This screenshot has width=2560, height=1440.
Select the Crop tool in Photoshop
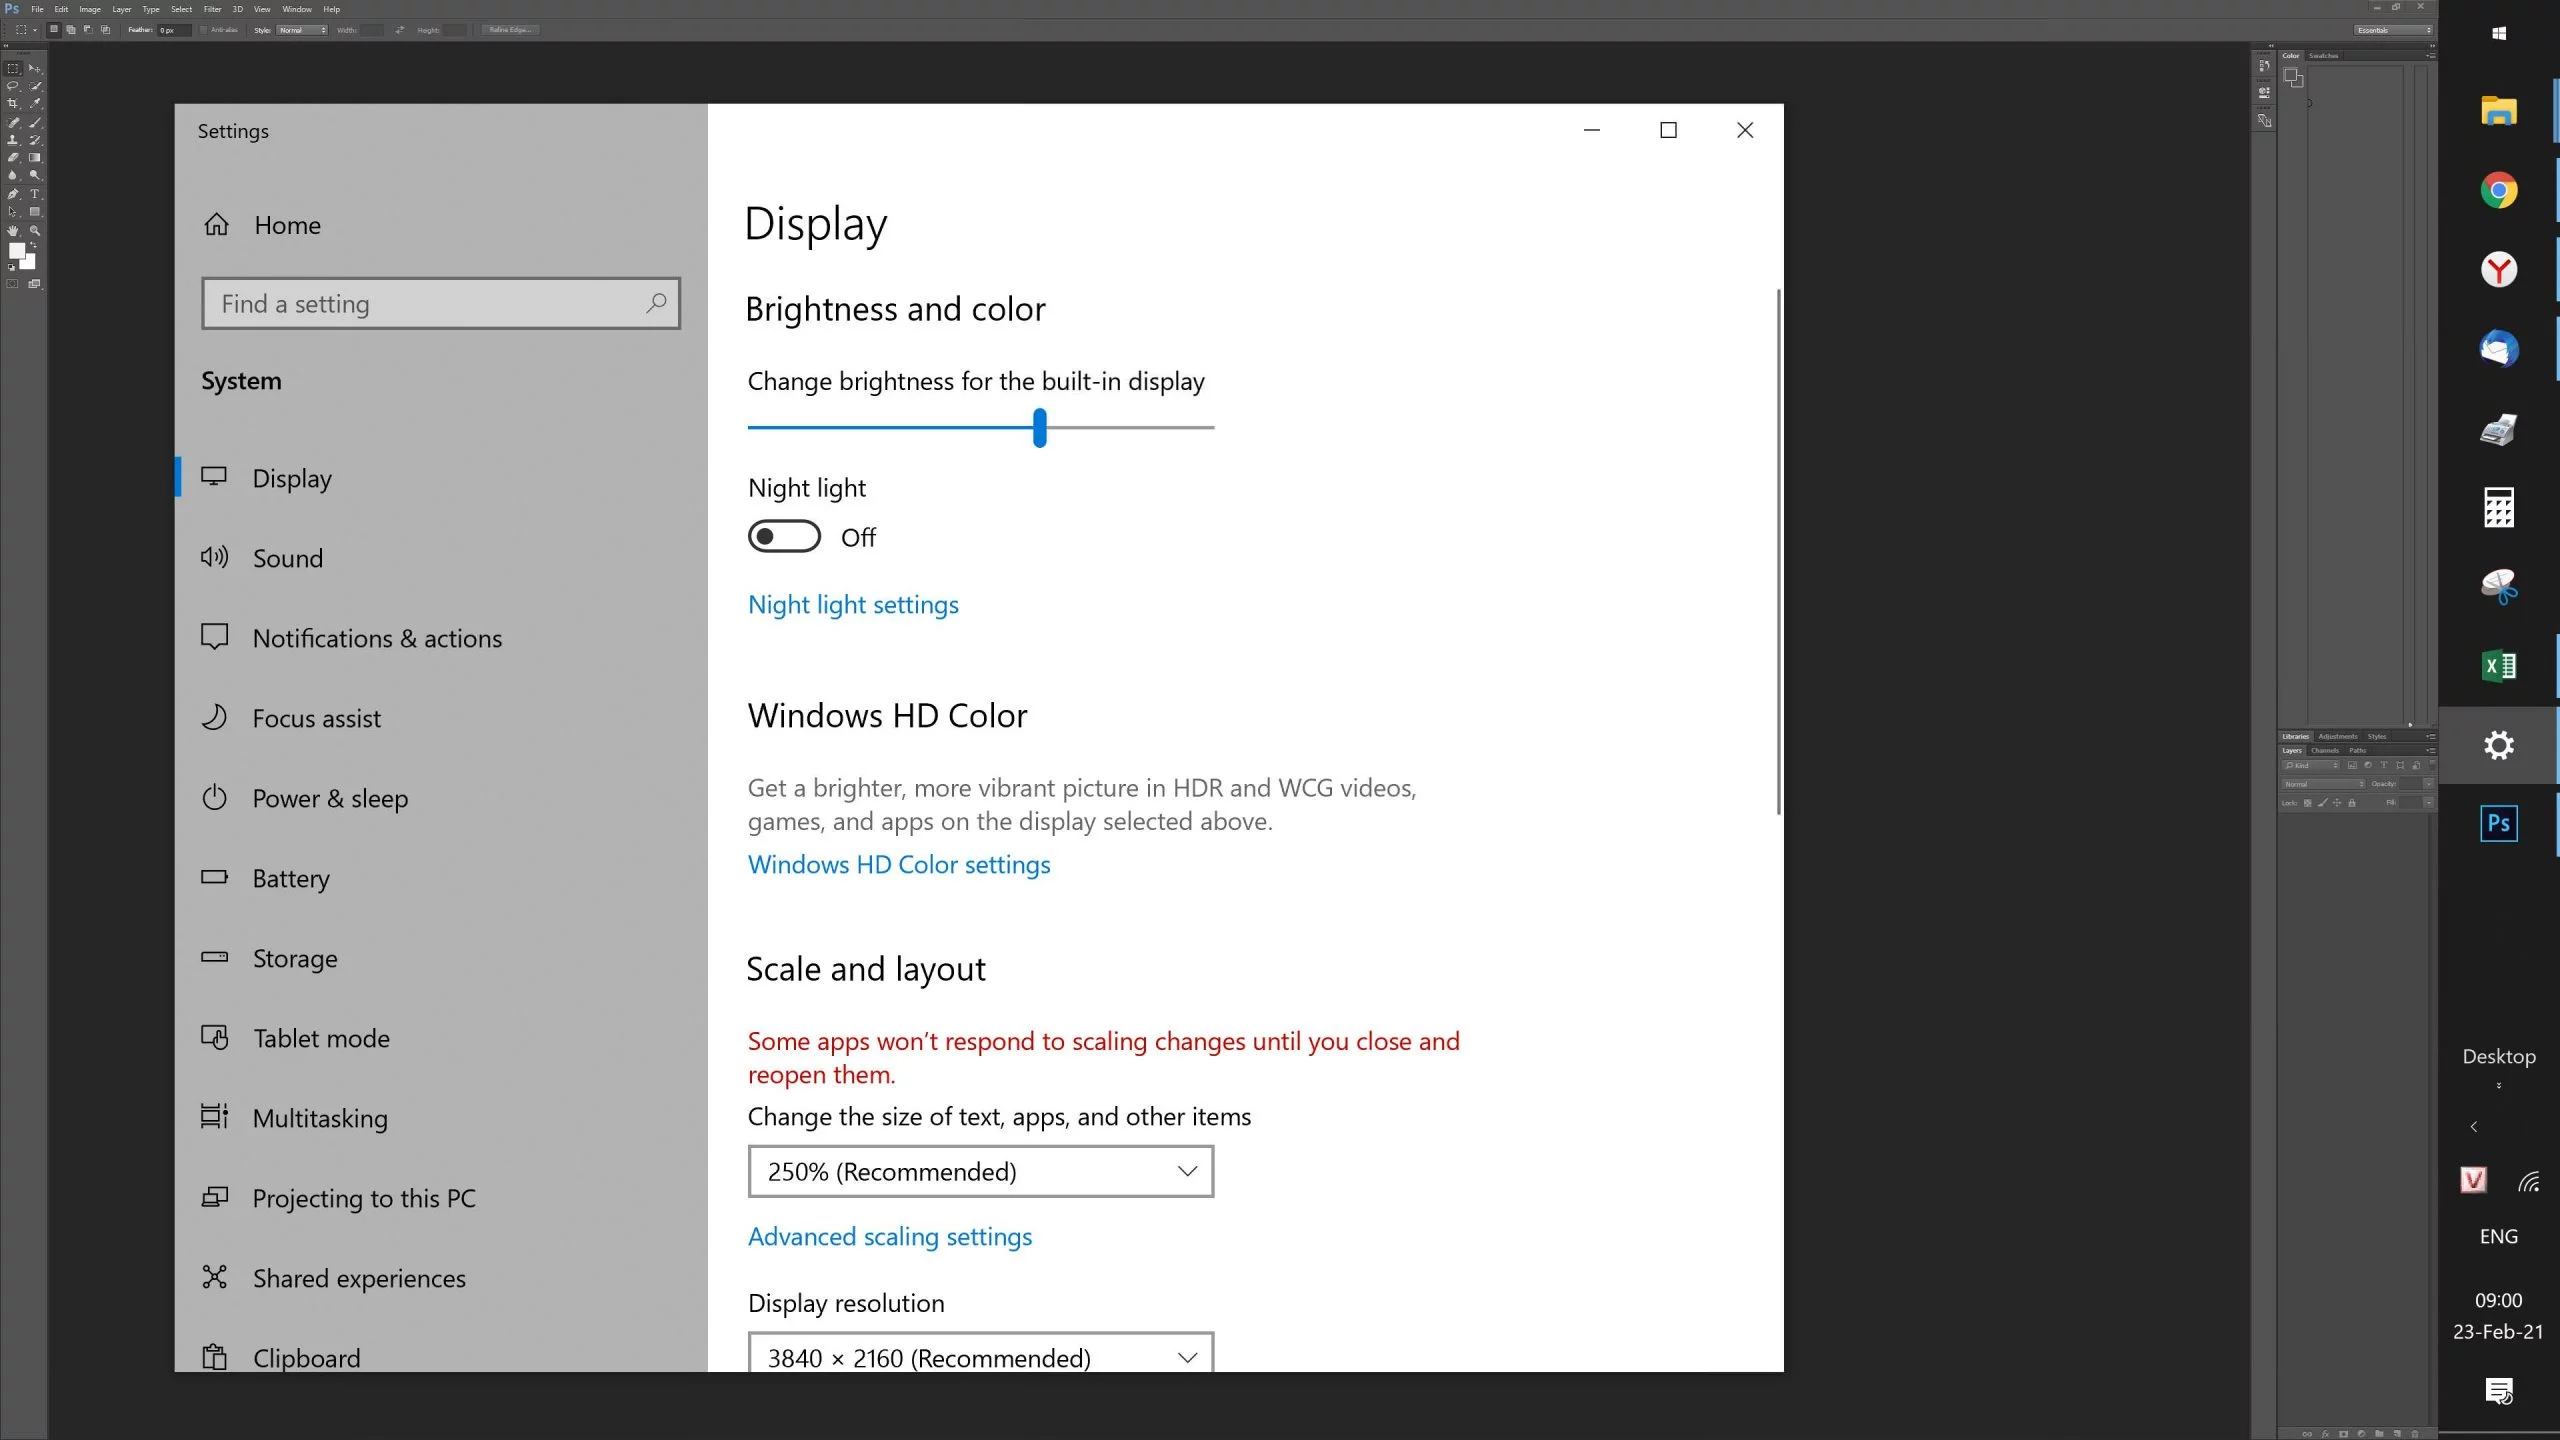(13, 104)
